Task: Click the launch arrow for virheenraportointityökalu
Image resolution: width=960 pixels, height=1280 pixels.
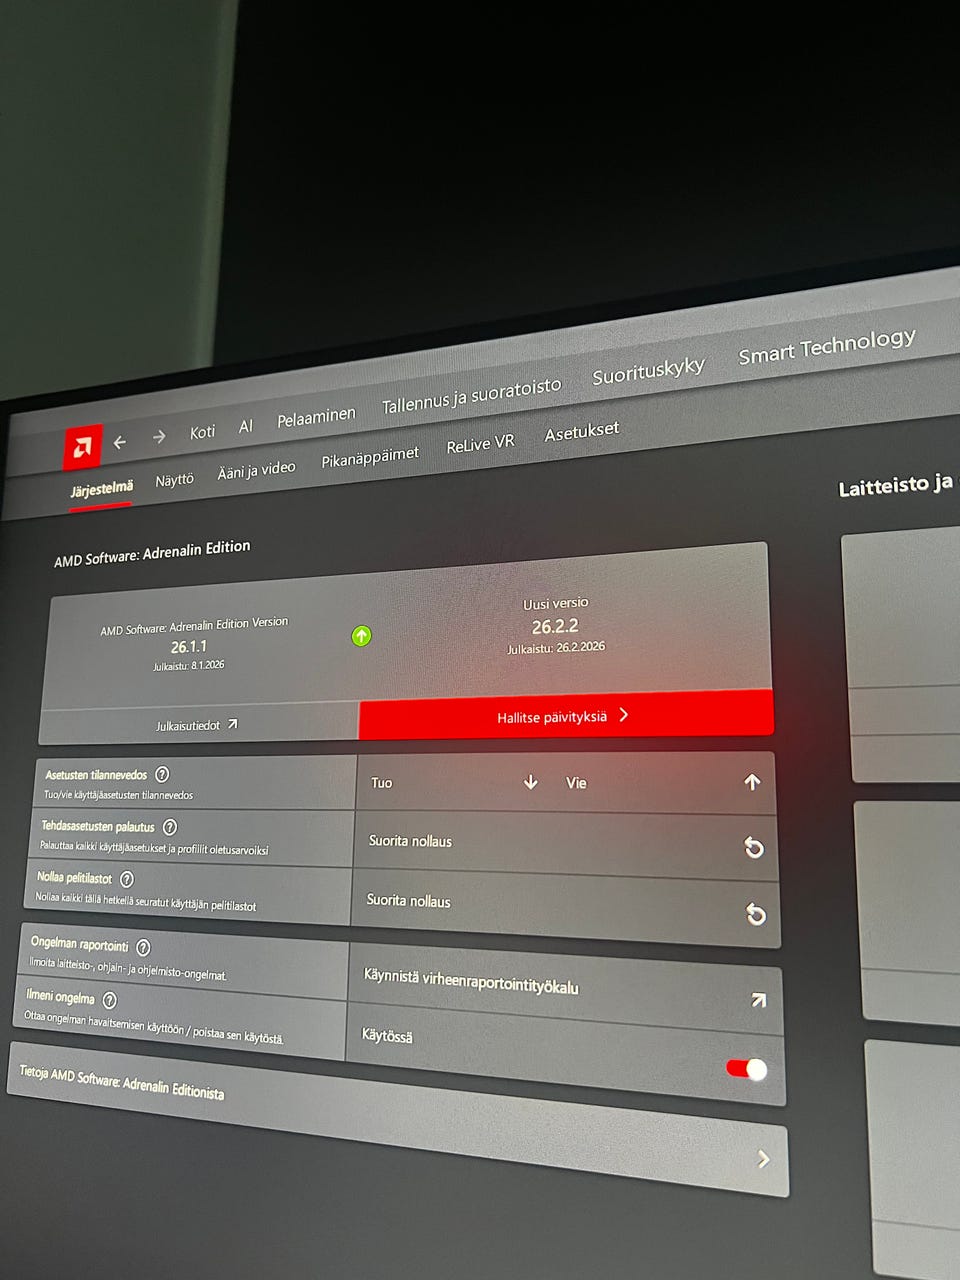Action: pyautogui.click(x=759, y=999)
